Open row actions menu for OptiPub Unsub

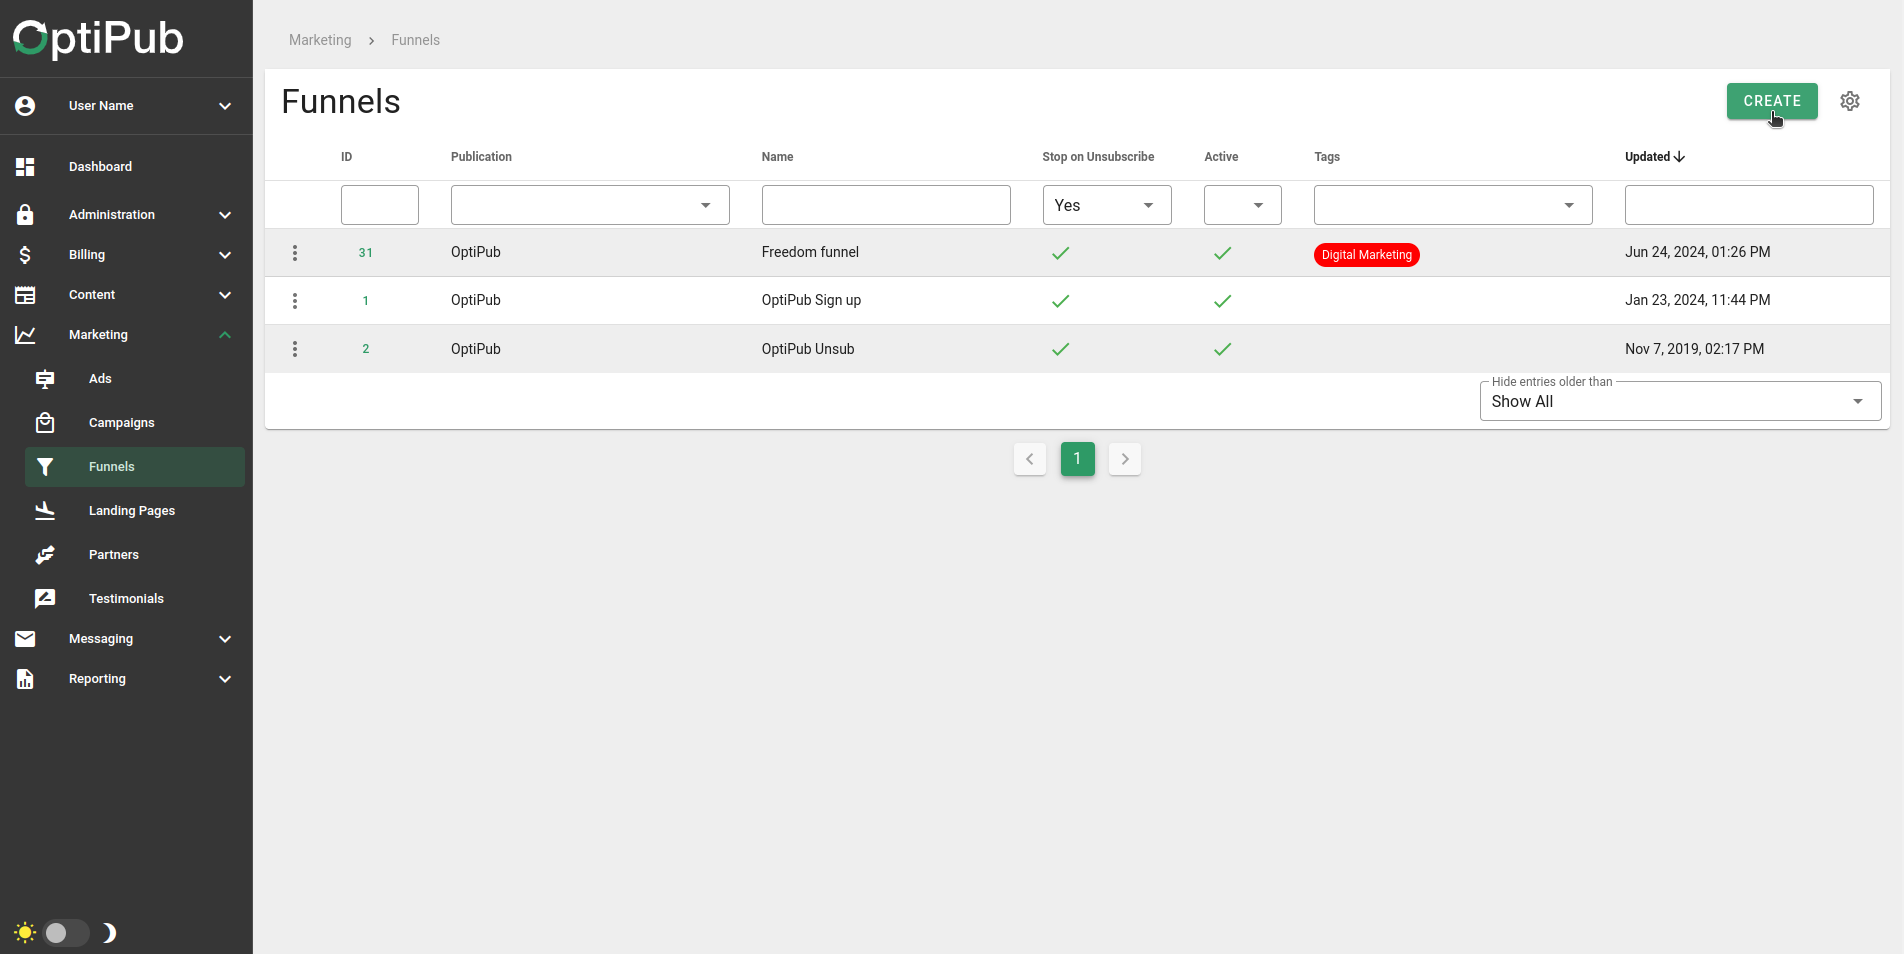pyautogui.click(x=295, y=349)
